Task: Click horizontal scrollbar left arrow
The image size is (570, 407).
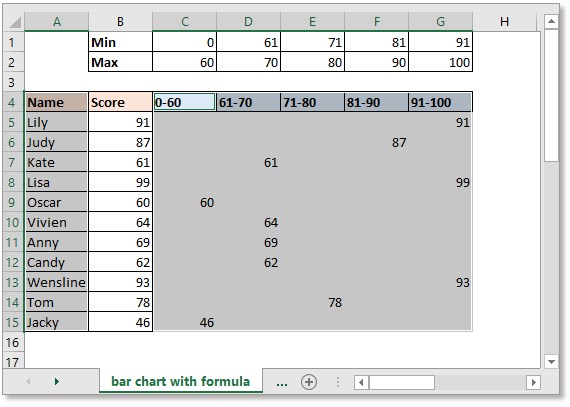Action: click(x=361, y=382)
